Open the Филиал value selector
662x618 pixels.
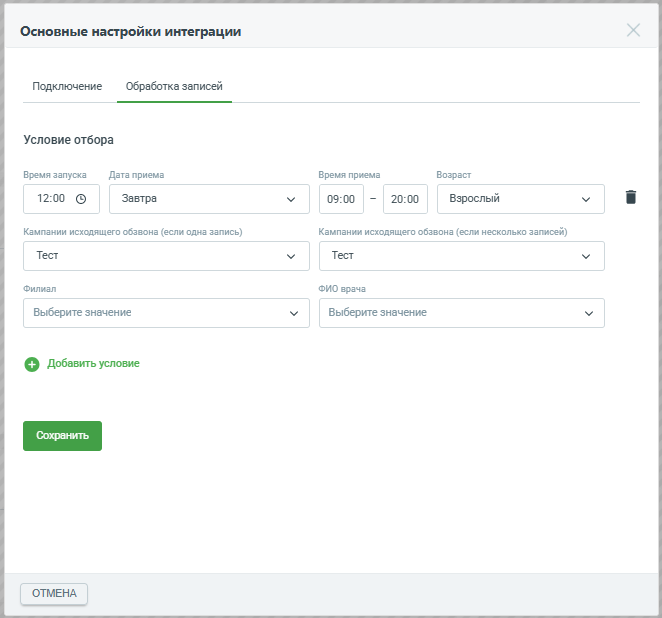(x=166, y=313)
